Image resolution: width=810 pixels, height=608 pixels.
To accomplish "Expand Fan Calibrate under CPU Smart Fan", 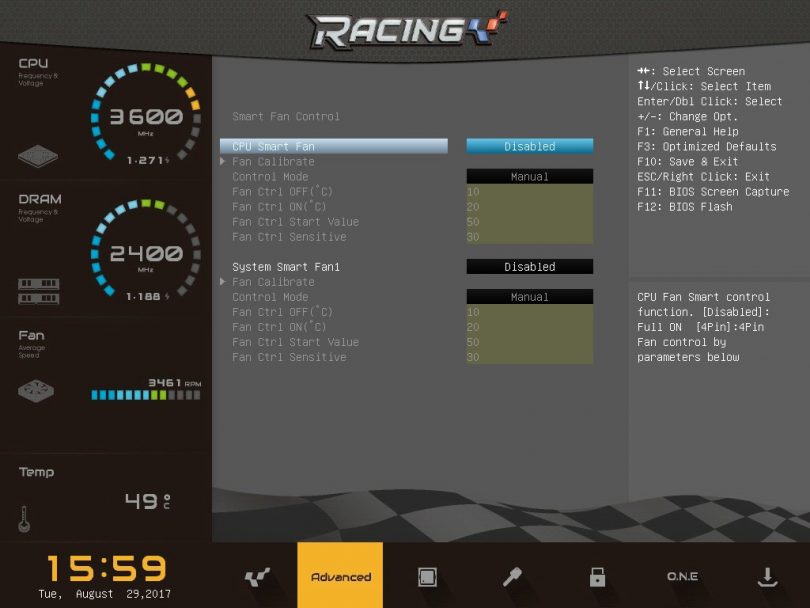I will (272, 162).
